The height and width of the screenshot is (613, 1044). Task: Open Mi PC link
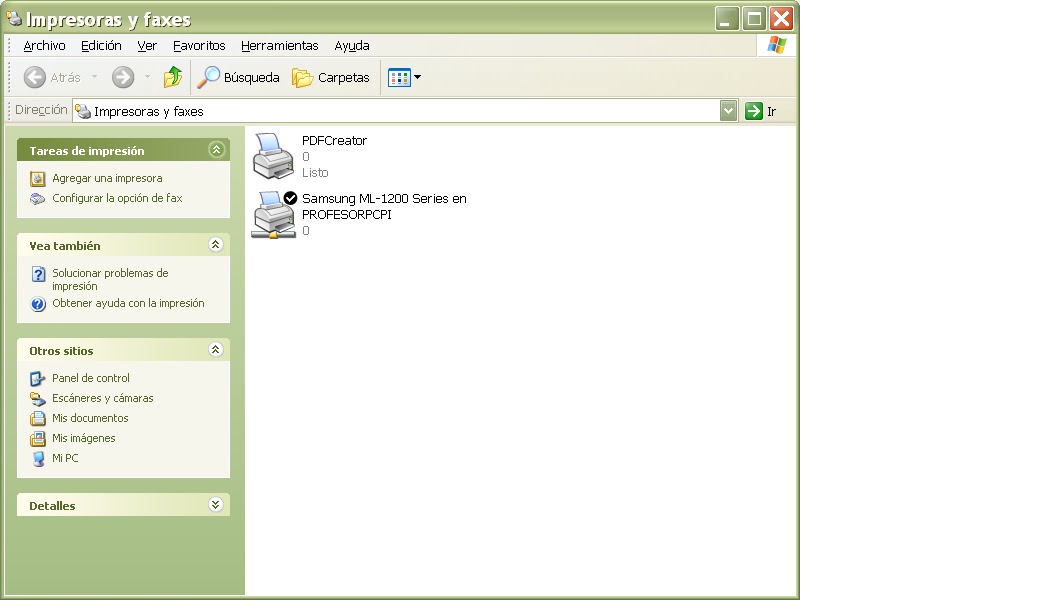click(65, 458)
